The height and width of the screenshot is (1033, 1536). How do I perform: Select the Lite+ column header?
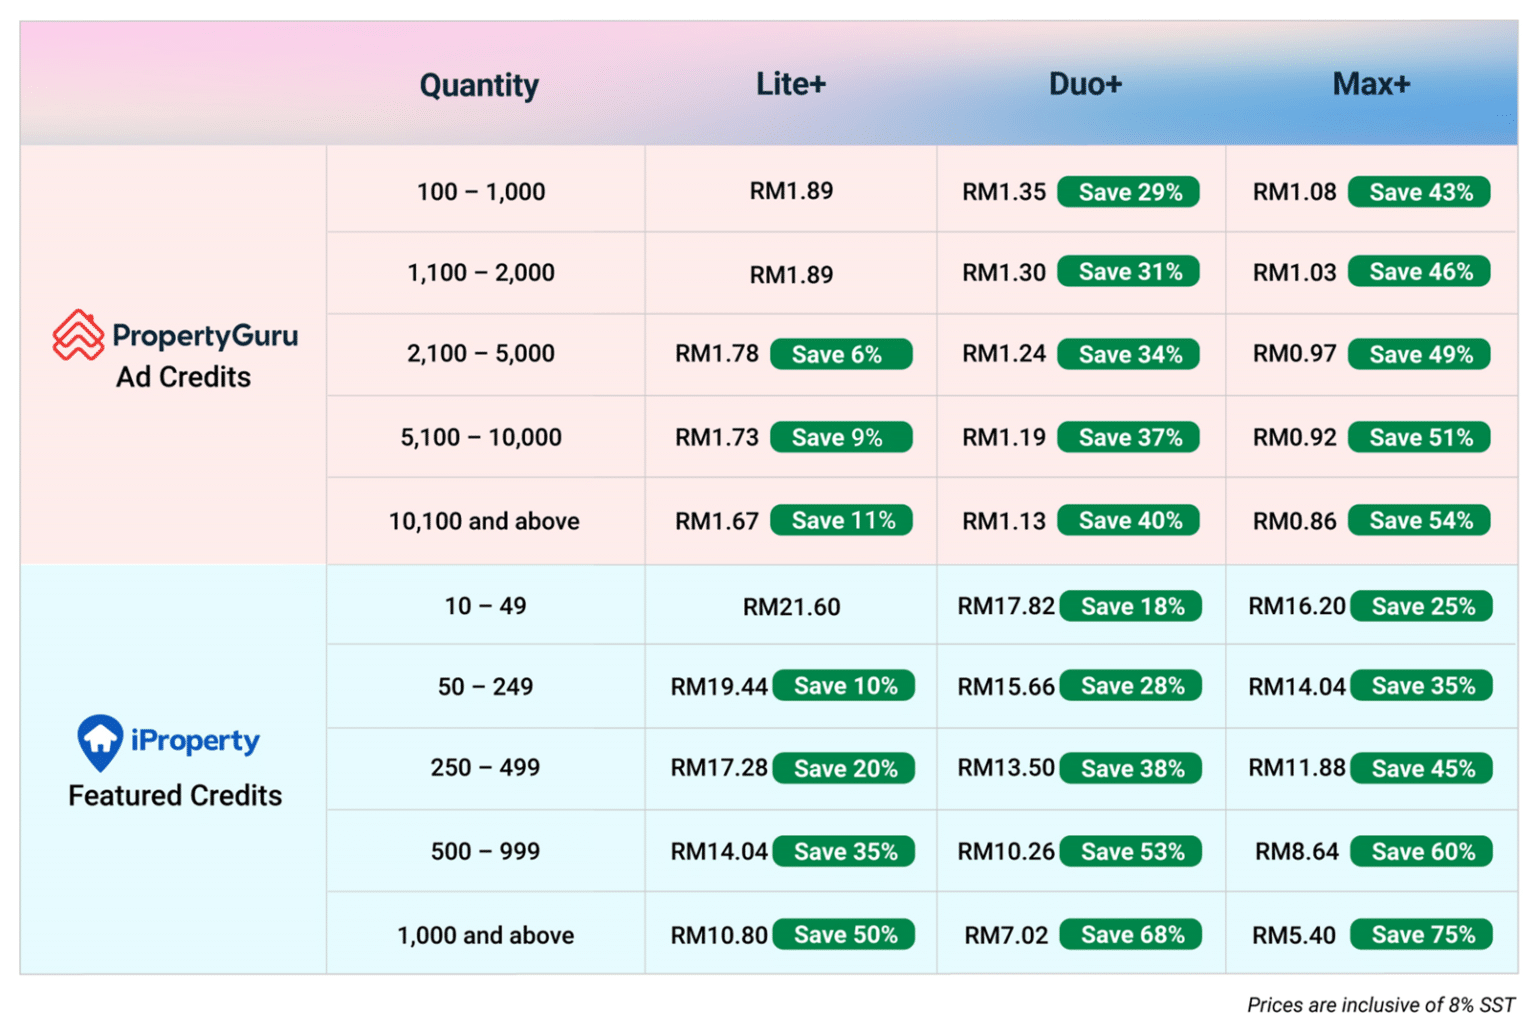coord(790,84)
